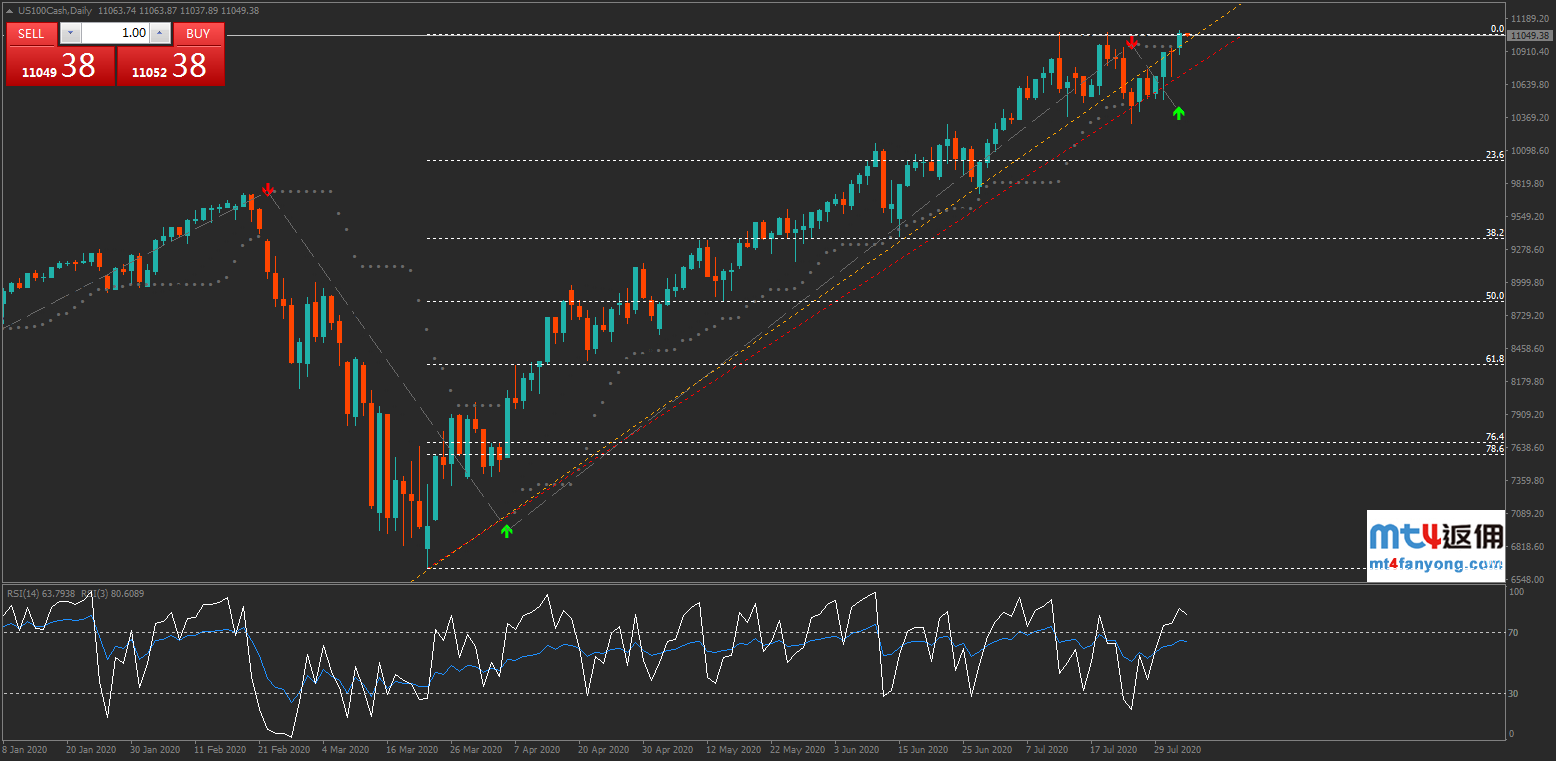Select green buy arrow at late July 2020
The width and height of the screenshot is (1556, 761).
1178,113
